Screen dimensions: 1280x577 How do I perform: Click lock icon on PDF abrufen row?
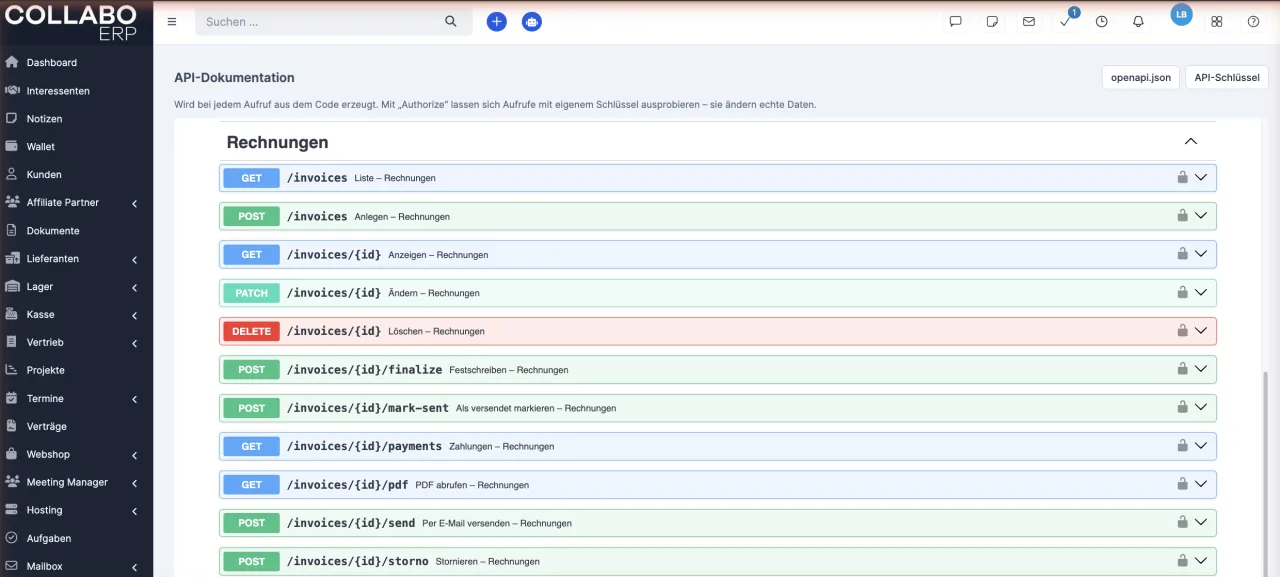point(1182,484)
